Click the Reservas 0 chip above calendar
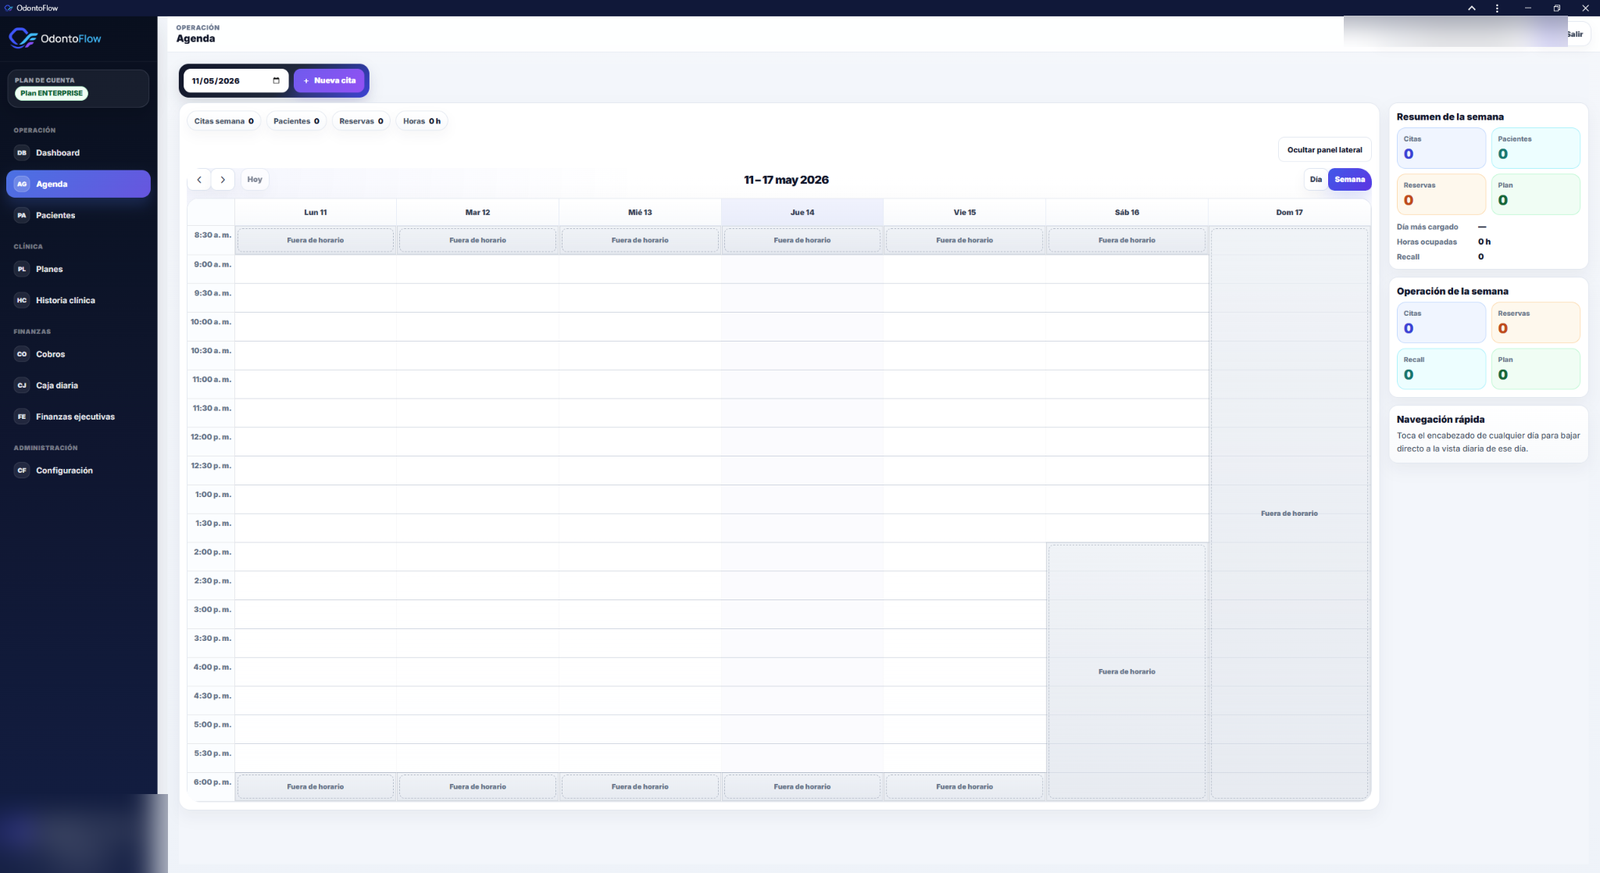1600x873 pixels. 361,121
